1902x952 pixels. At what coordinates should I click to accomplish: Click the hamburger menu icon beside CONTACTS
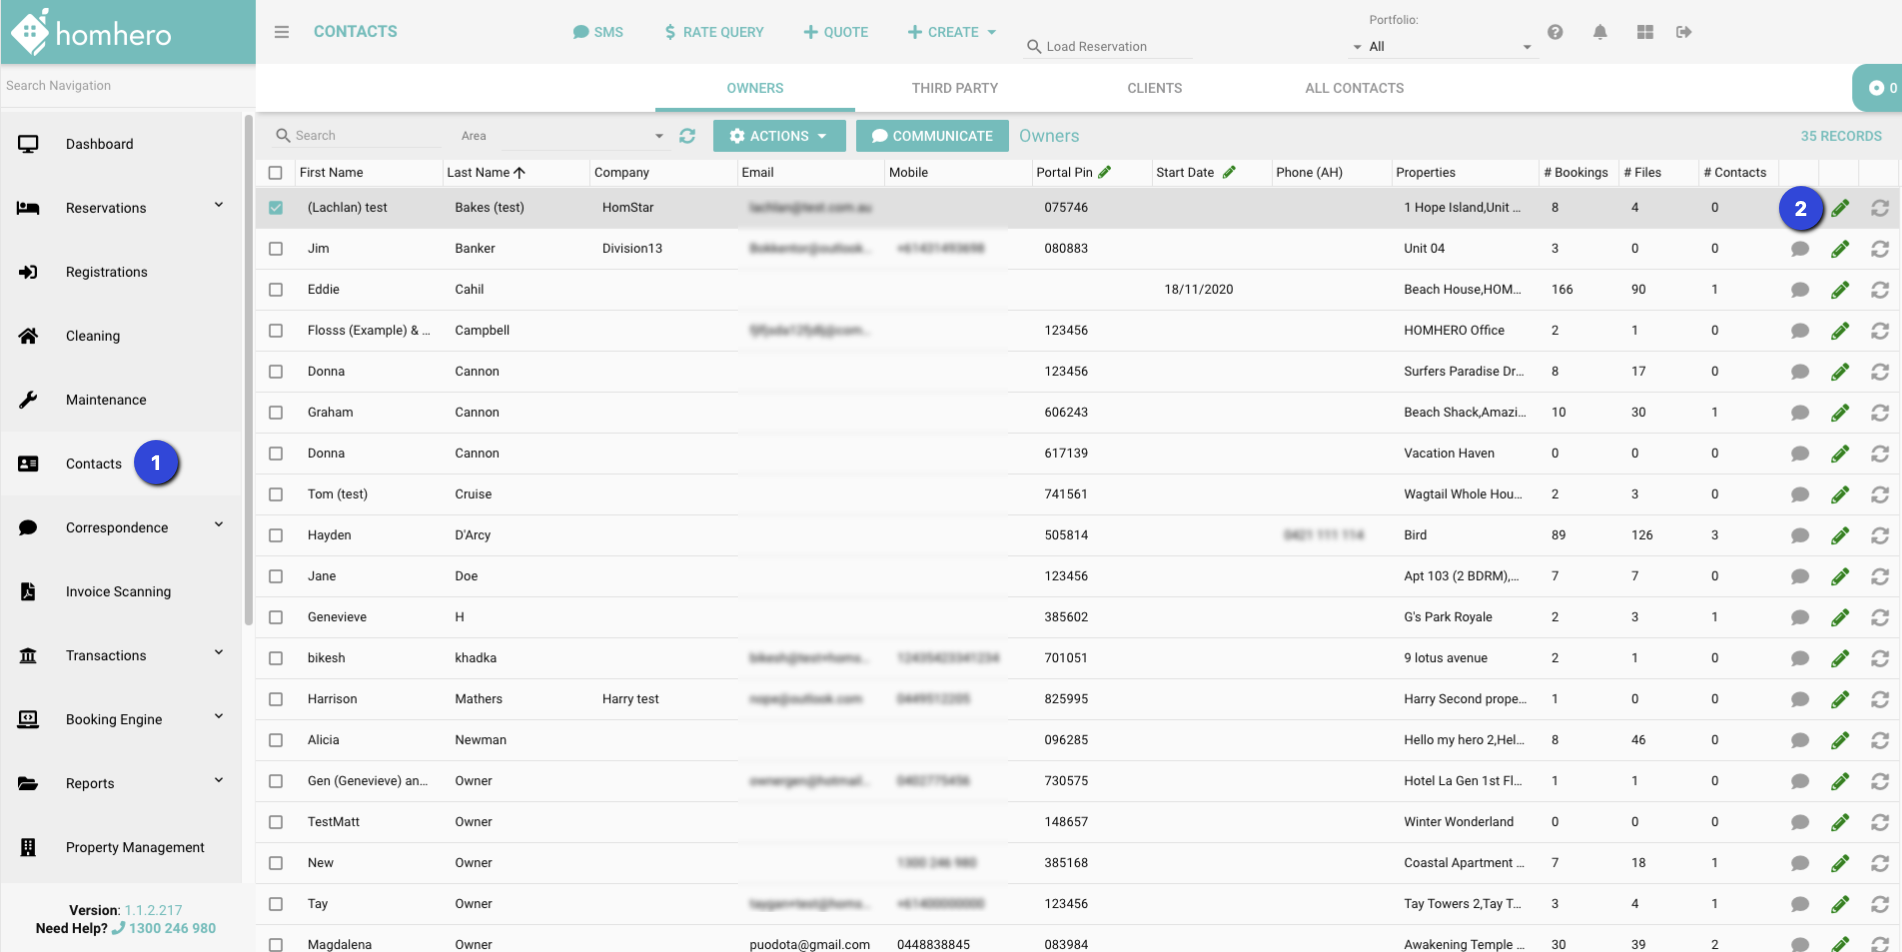(x=282, y=32)
